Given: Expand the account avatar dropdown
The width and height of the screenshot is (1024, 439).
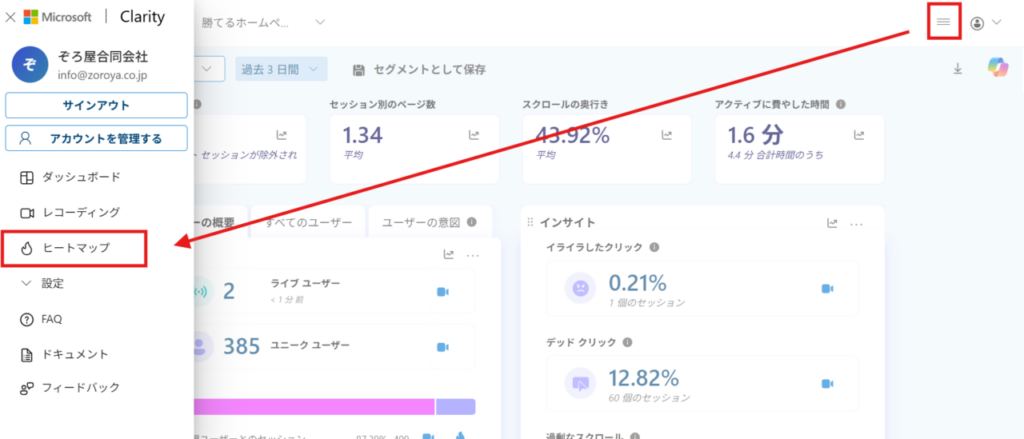Looking at the screenshot, I should pyautogui.click(x=985, y=23).
